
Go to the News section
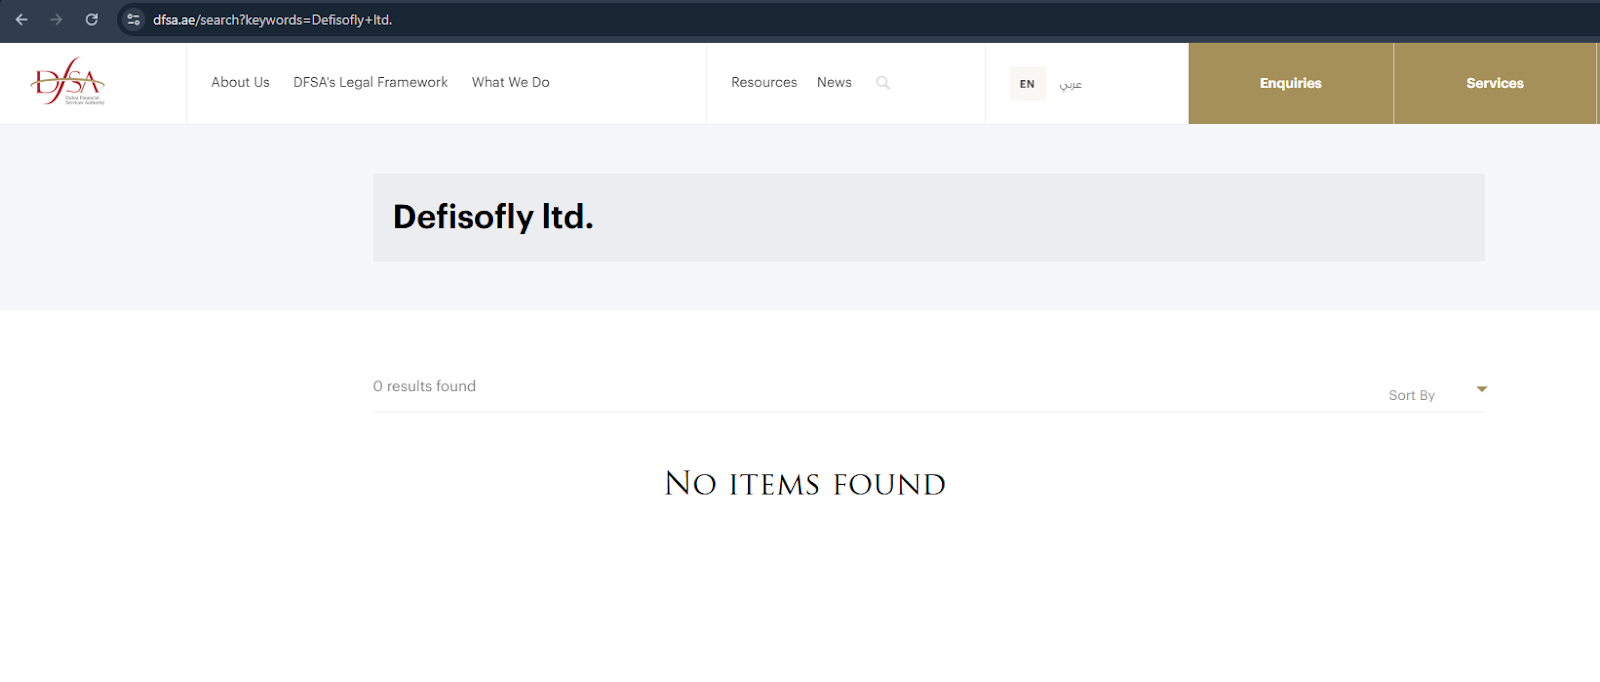tap(834, 82)
